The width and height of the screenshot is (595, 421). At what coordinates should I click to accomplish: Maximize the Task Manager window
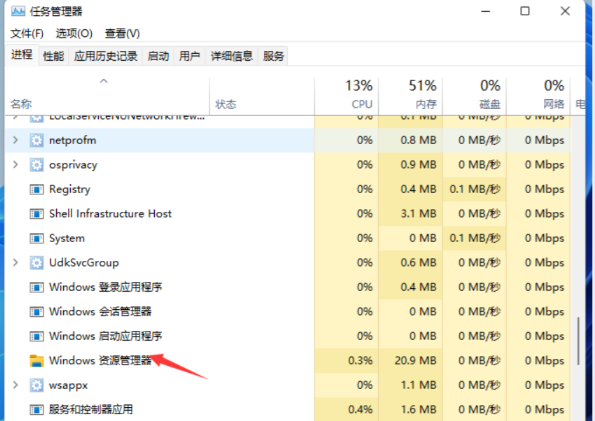(525, 11)
